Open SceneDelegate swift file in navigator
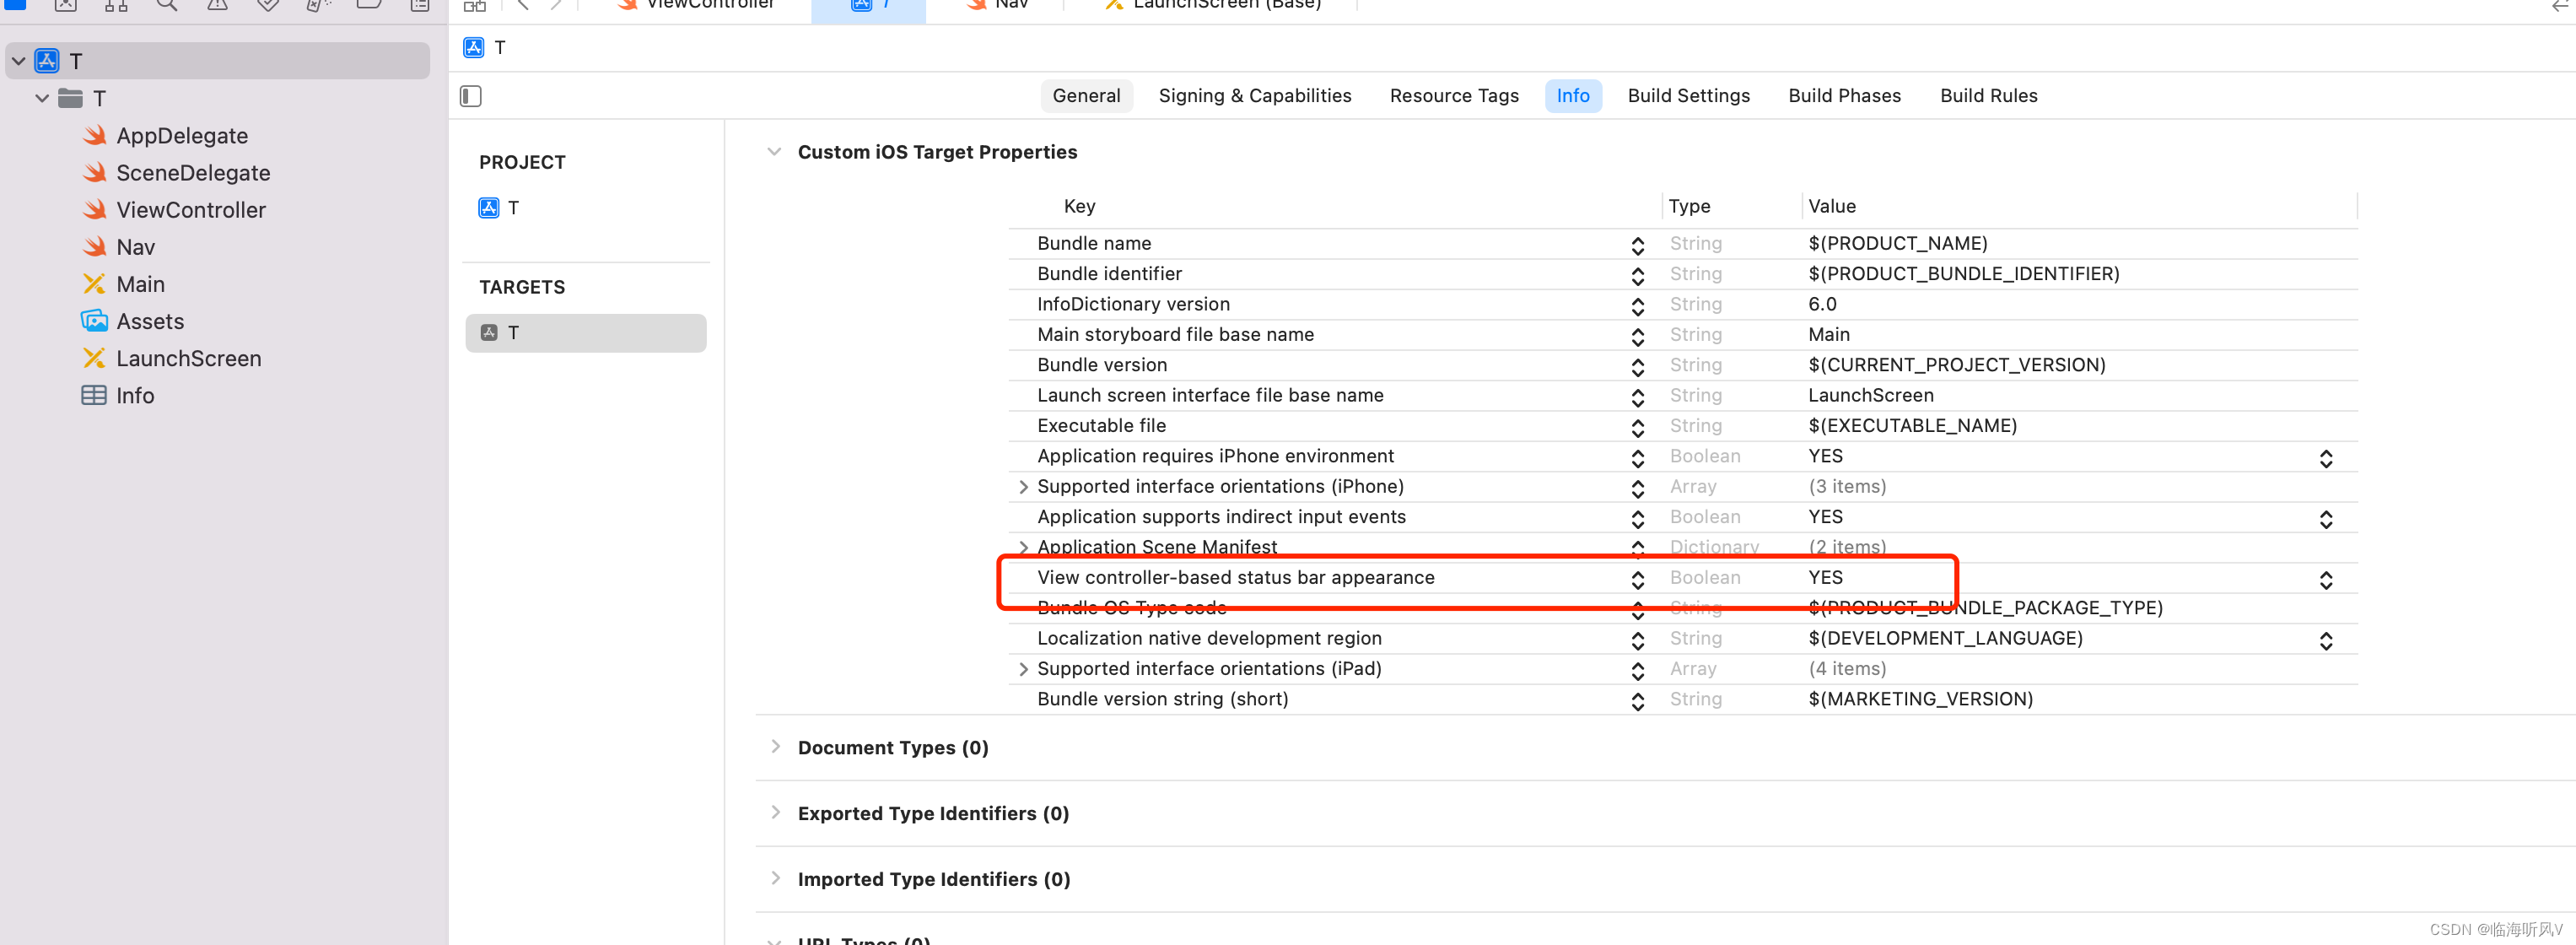Screen dimensions: 2576x945 [192, 173]
